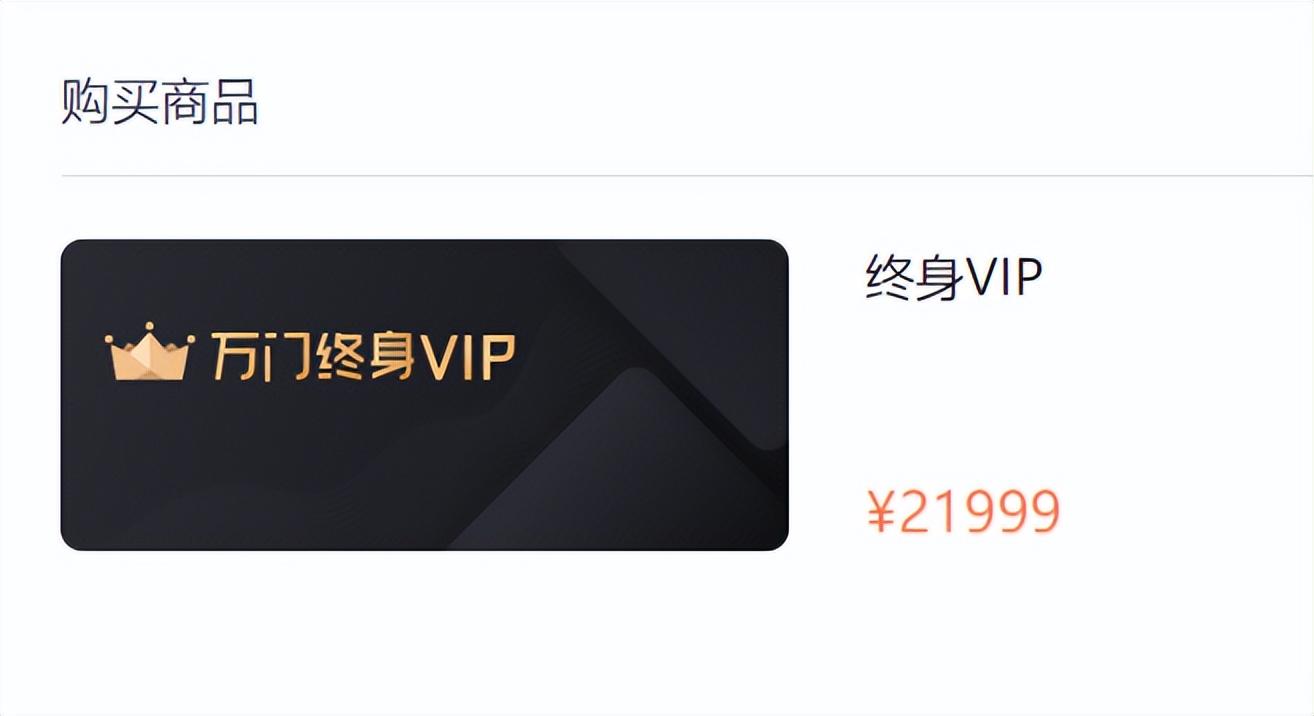The width and height of the screenshot is (1314, 716).
Task: Click the 终身VIP product title
Action: 954,278
